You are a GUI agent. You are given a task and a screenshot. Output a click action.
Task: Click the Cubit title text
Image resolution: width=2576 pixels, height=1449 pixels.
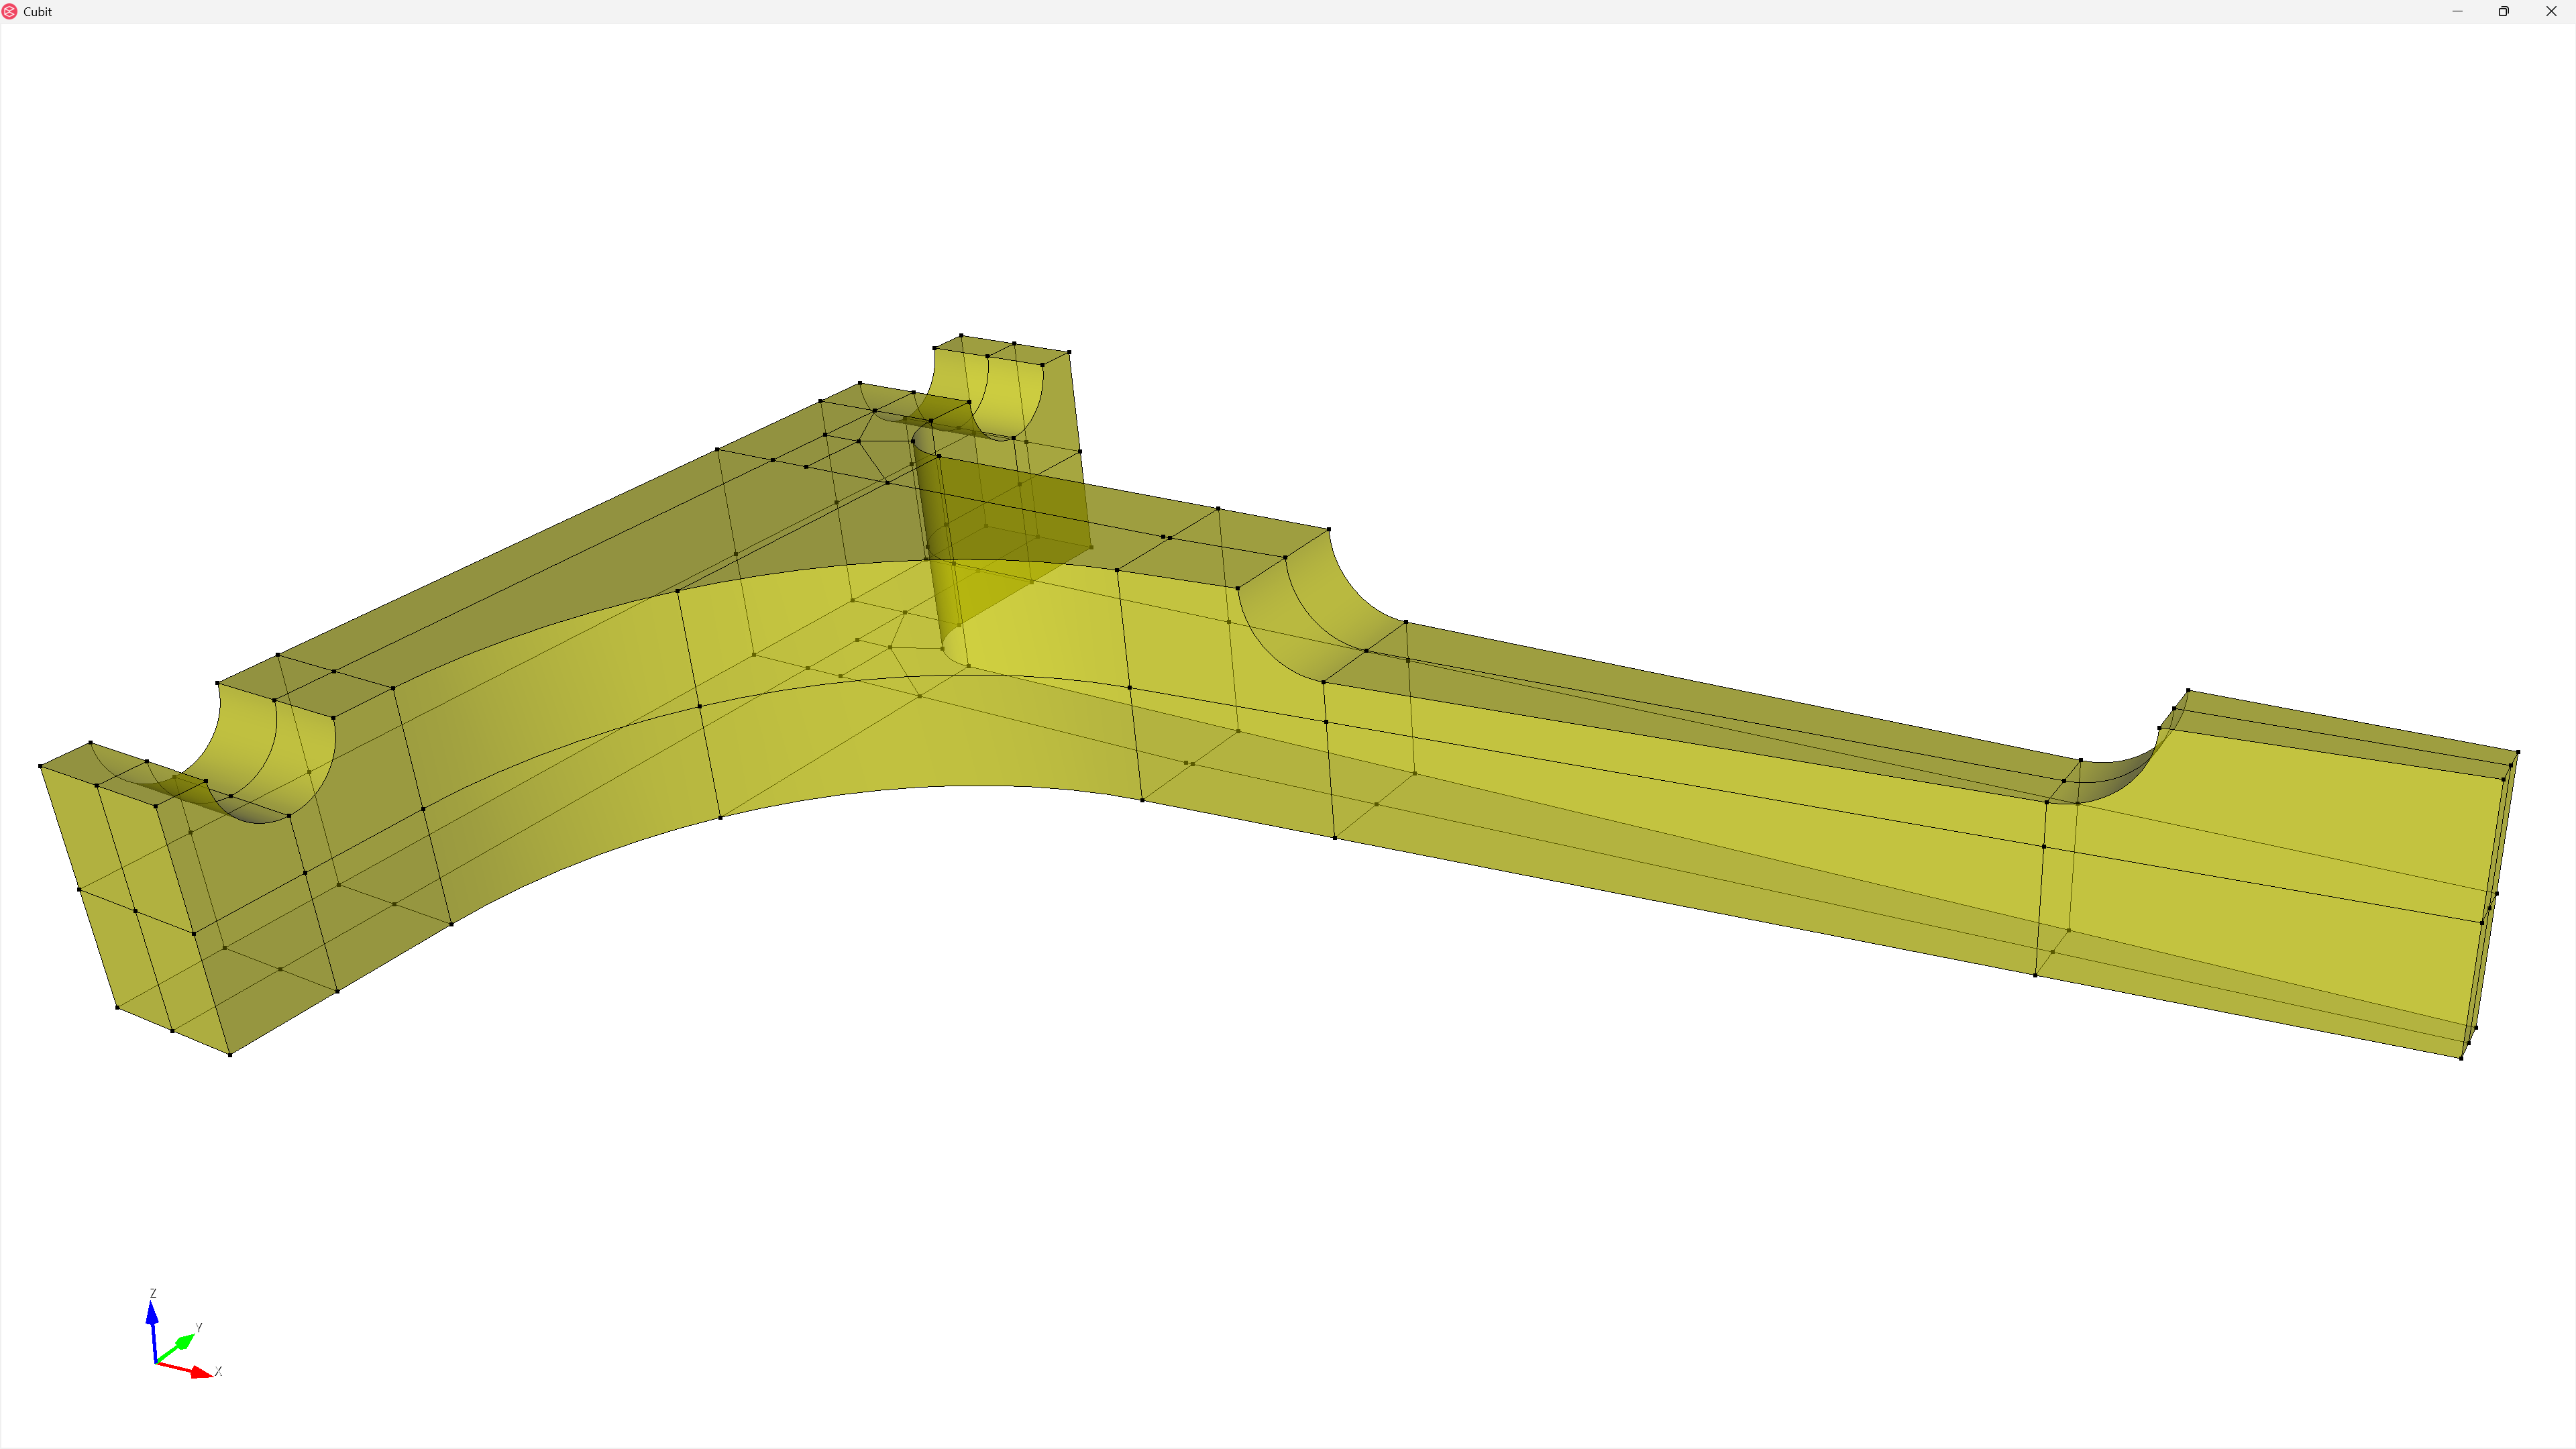[37, 12]
